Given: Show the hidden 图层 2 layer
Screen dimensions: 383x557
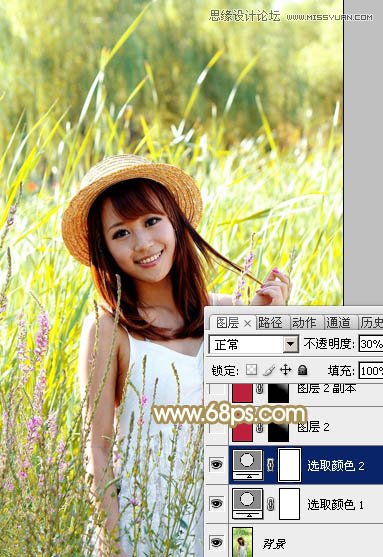Looking at the screenshot, I should coord(216,427).
